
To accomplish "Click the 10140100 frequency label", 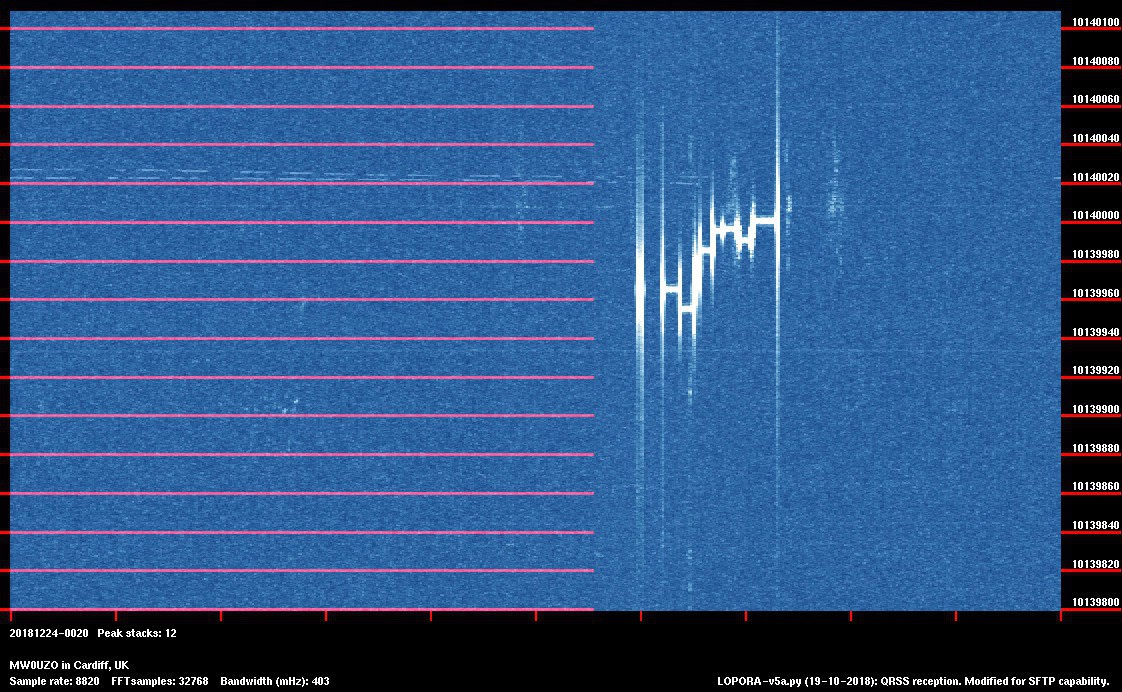I will [x=1095, y=22].
